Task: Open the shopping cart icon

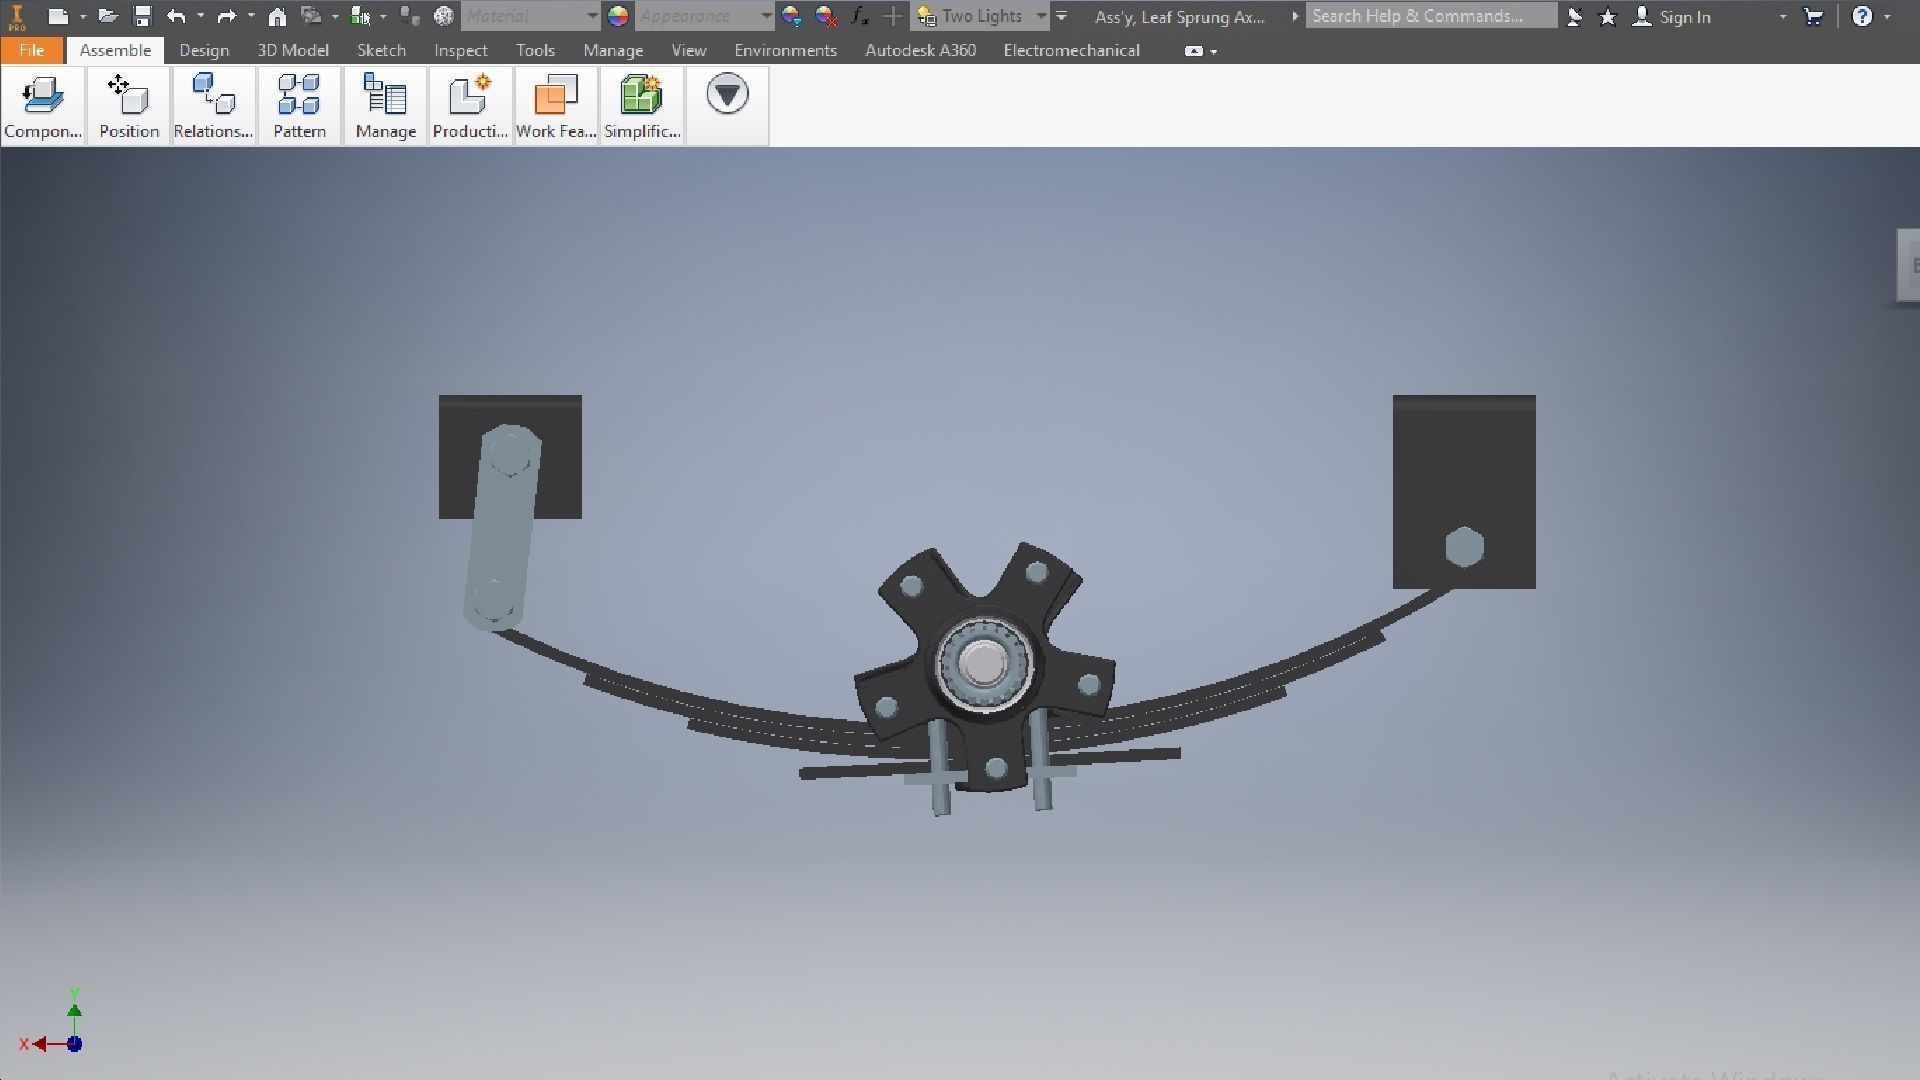Action: (x=1813, y=16)
